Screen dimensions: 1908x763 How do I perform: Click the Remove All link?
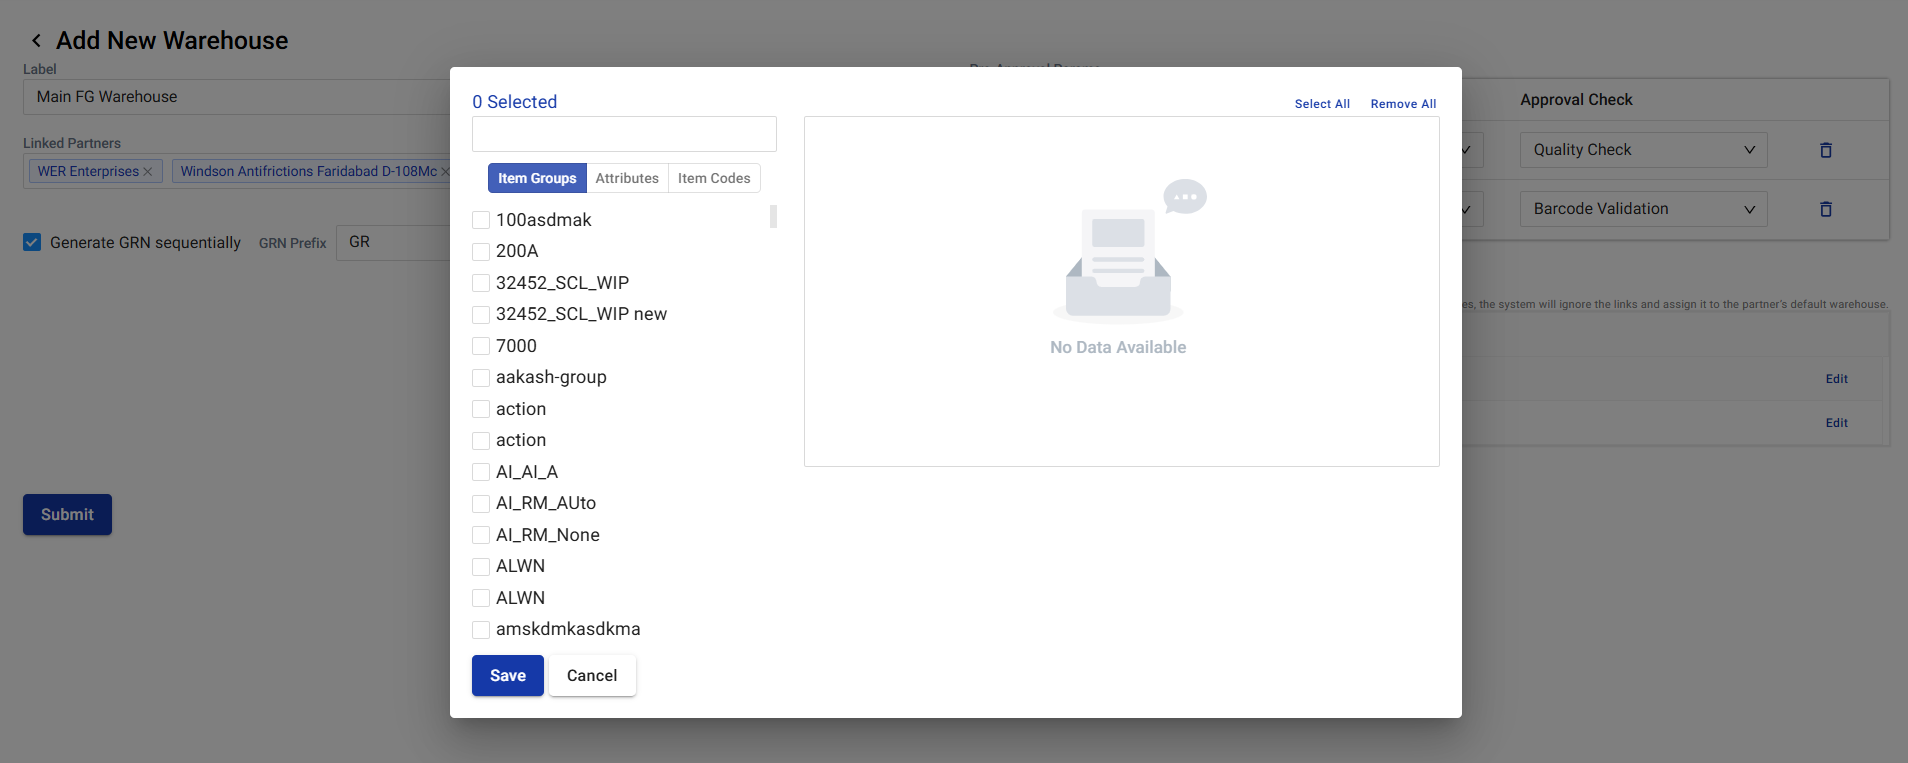coord(1403,104)
